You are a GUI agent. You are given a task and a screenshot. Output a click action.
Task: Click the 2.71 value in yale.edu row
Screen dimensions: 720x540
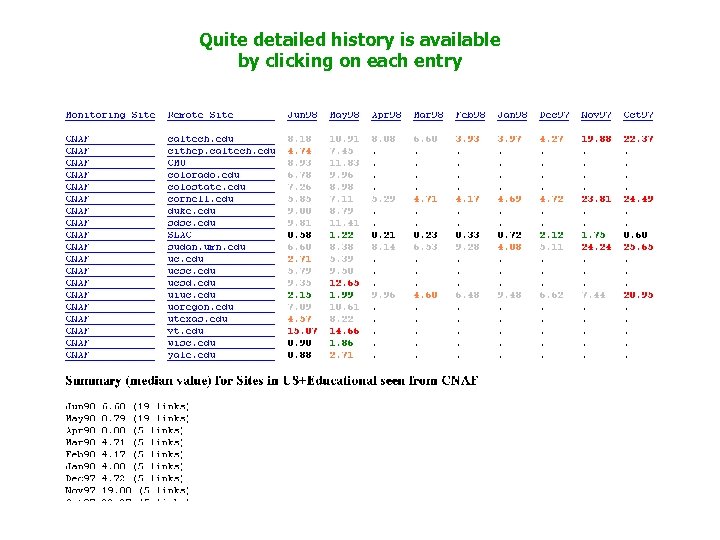341,354
